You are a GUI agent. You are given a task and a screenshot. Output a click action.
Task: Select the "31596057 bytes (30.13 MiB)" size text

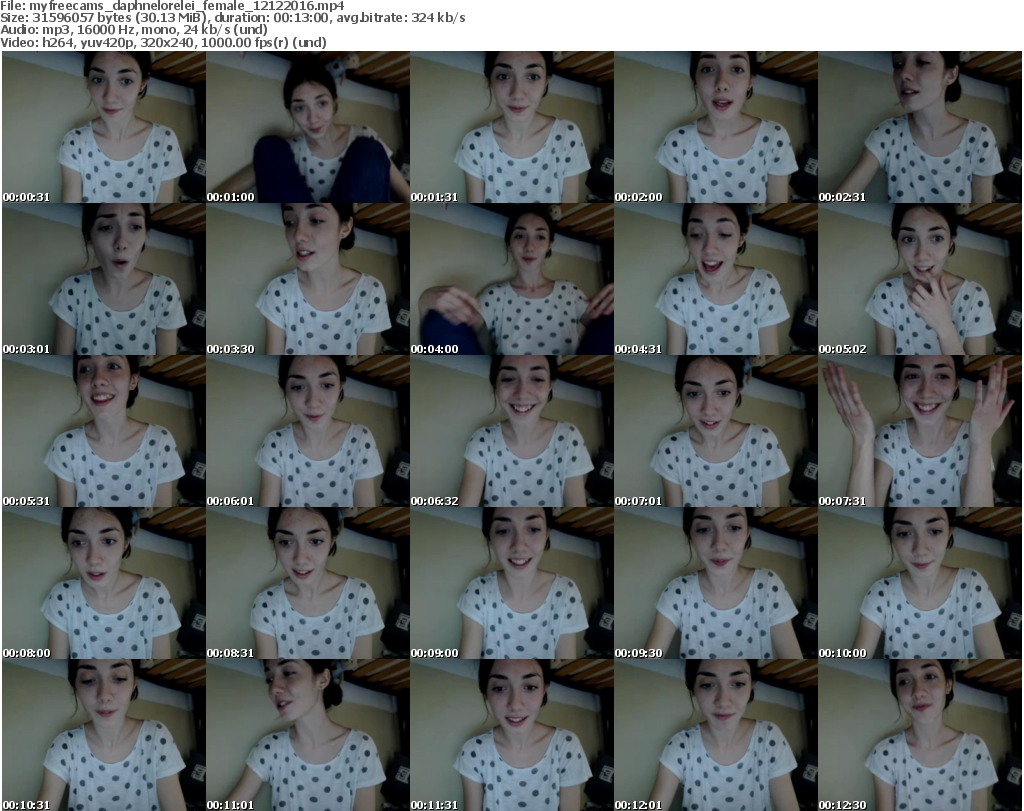120,18
